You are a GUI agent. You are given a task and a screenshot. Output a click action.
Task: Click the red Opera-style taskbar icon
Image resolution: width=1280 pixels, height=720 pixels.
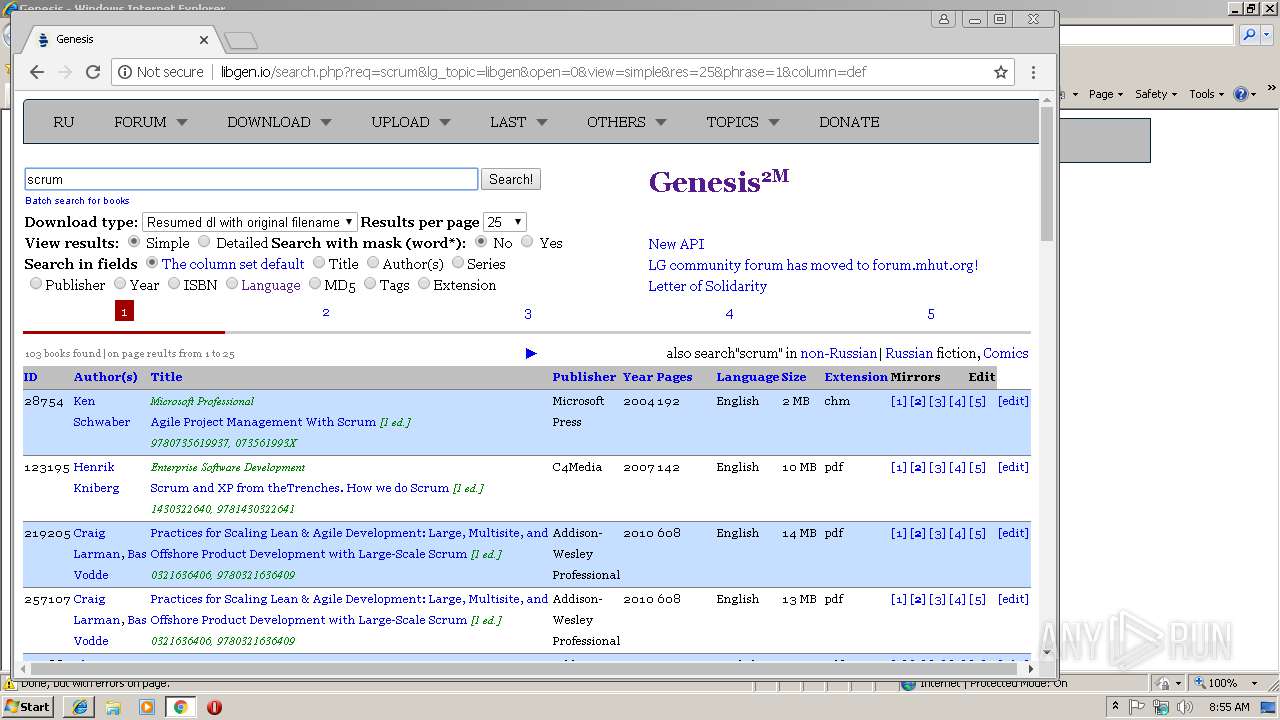point(214,706)
